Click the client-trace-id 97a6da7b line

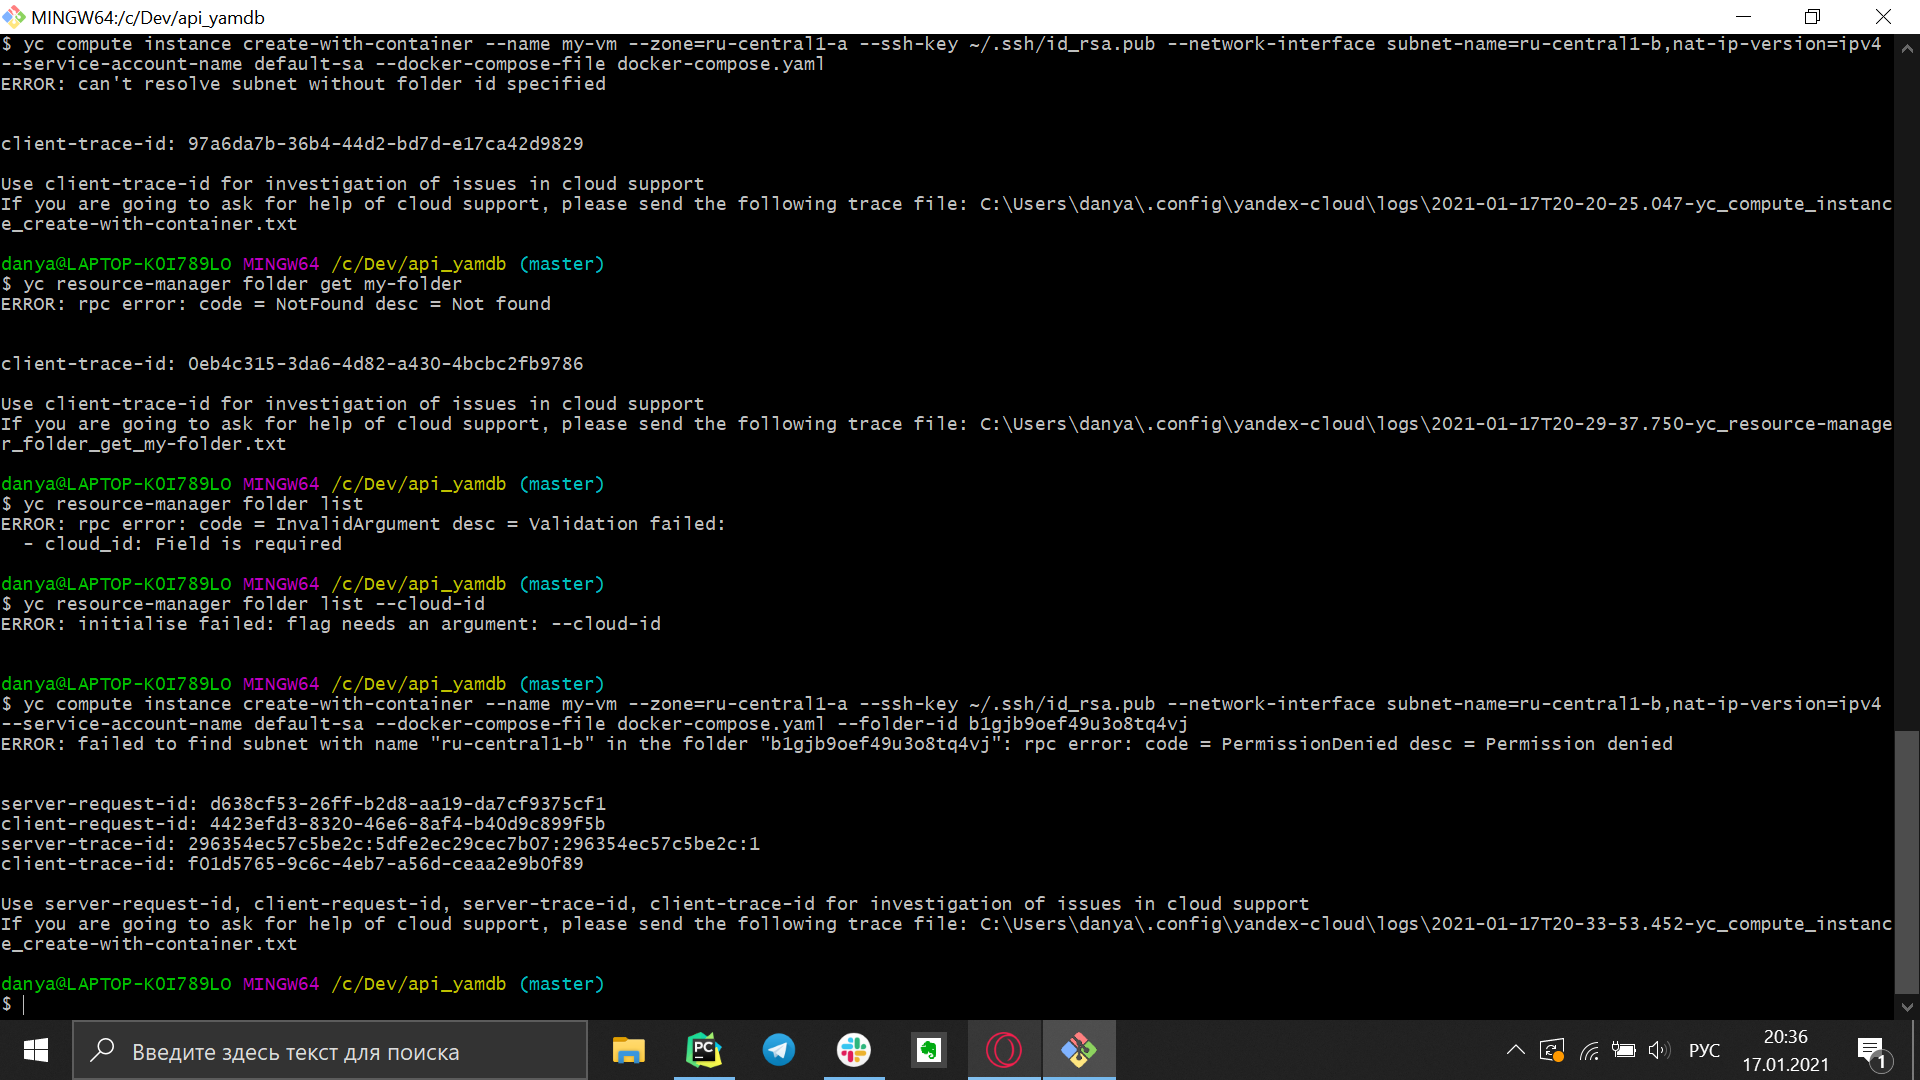pos(292,144)
